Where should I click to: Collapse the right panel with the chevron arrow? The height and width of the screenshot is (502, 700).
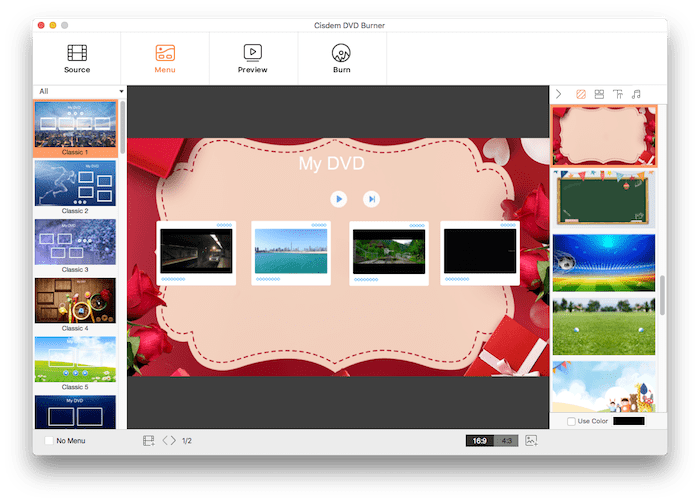coord(559,94)
